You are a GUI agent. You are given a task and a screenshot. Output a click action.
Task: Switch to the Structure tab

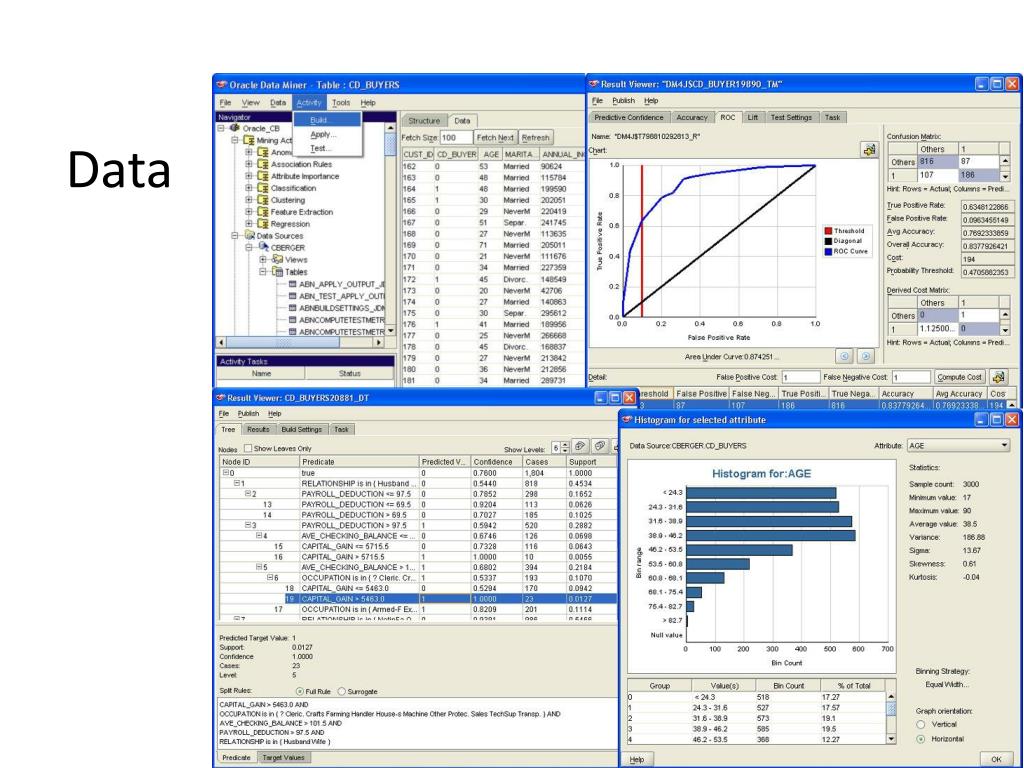[x=424, y=121]
